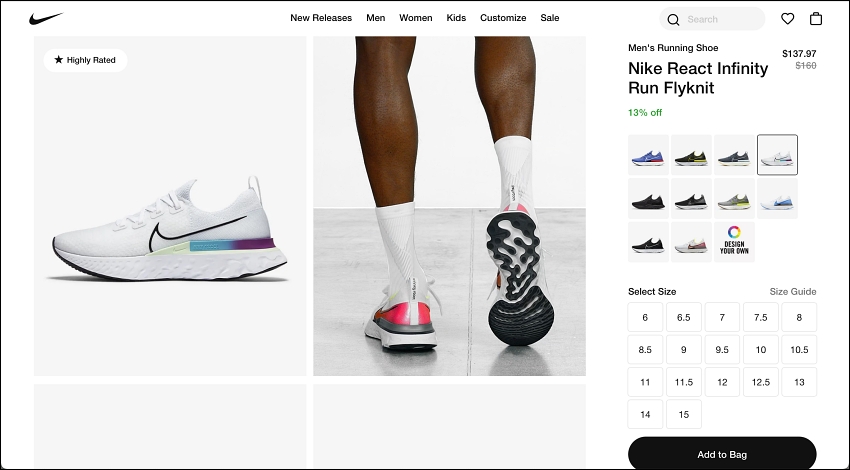850x470 pixels.
Task: Pick shoe size 11.5
Action: click(x=684, y=382)
